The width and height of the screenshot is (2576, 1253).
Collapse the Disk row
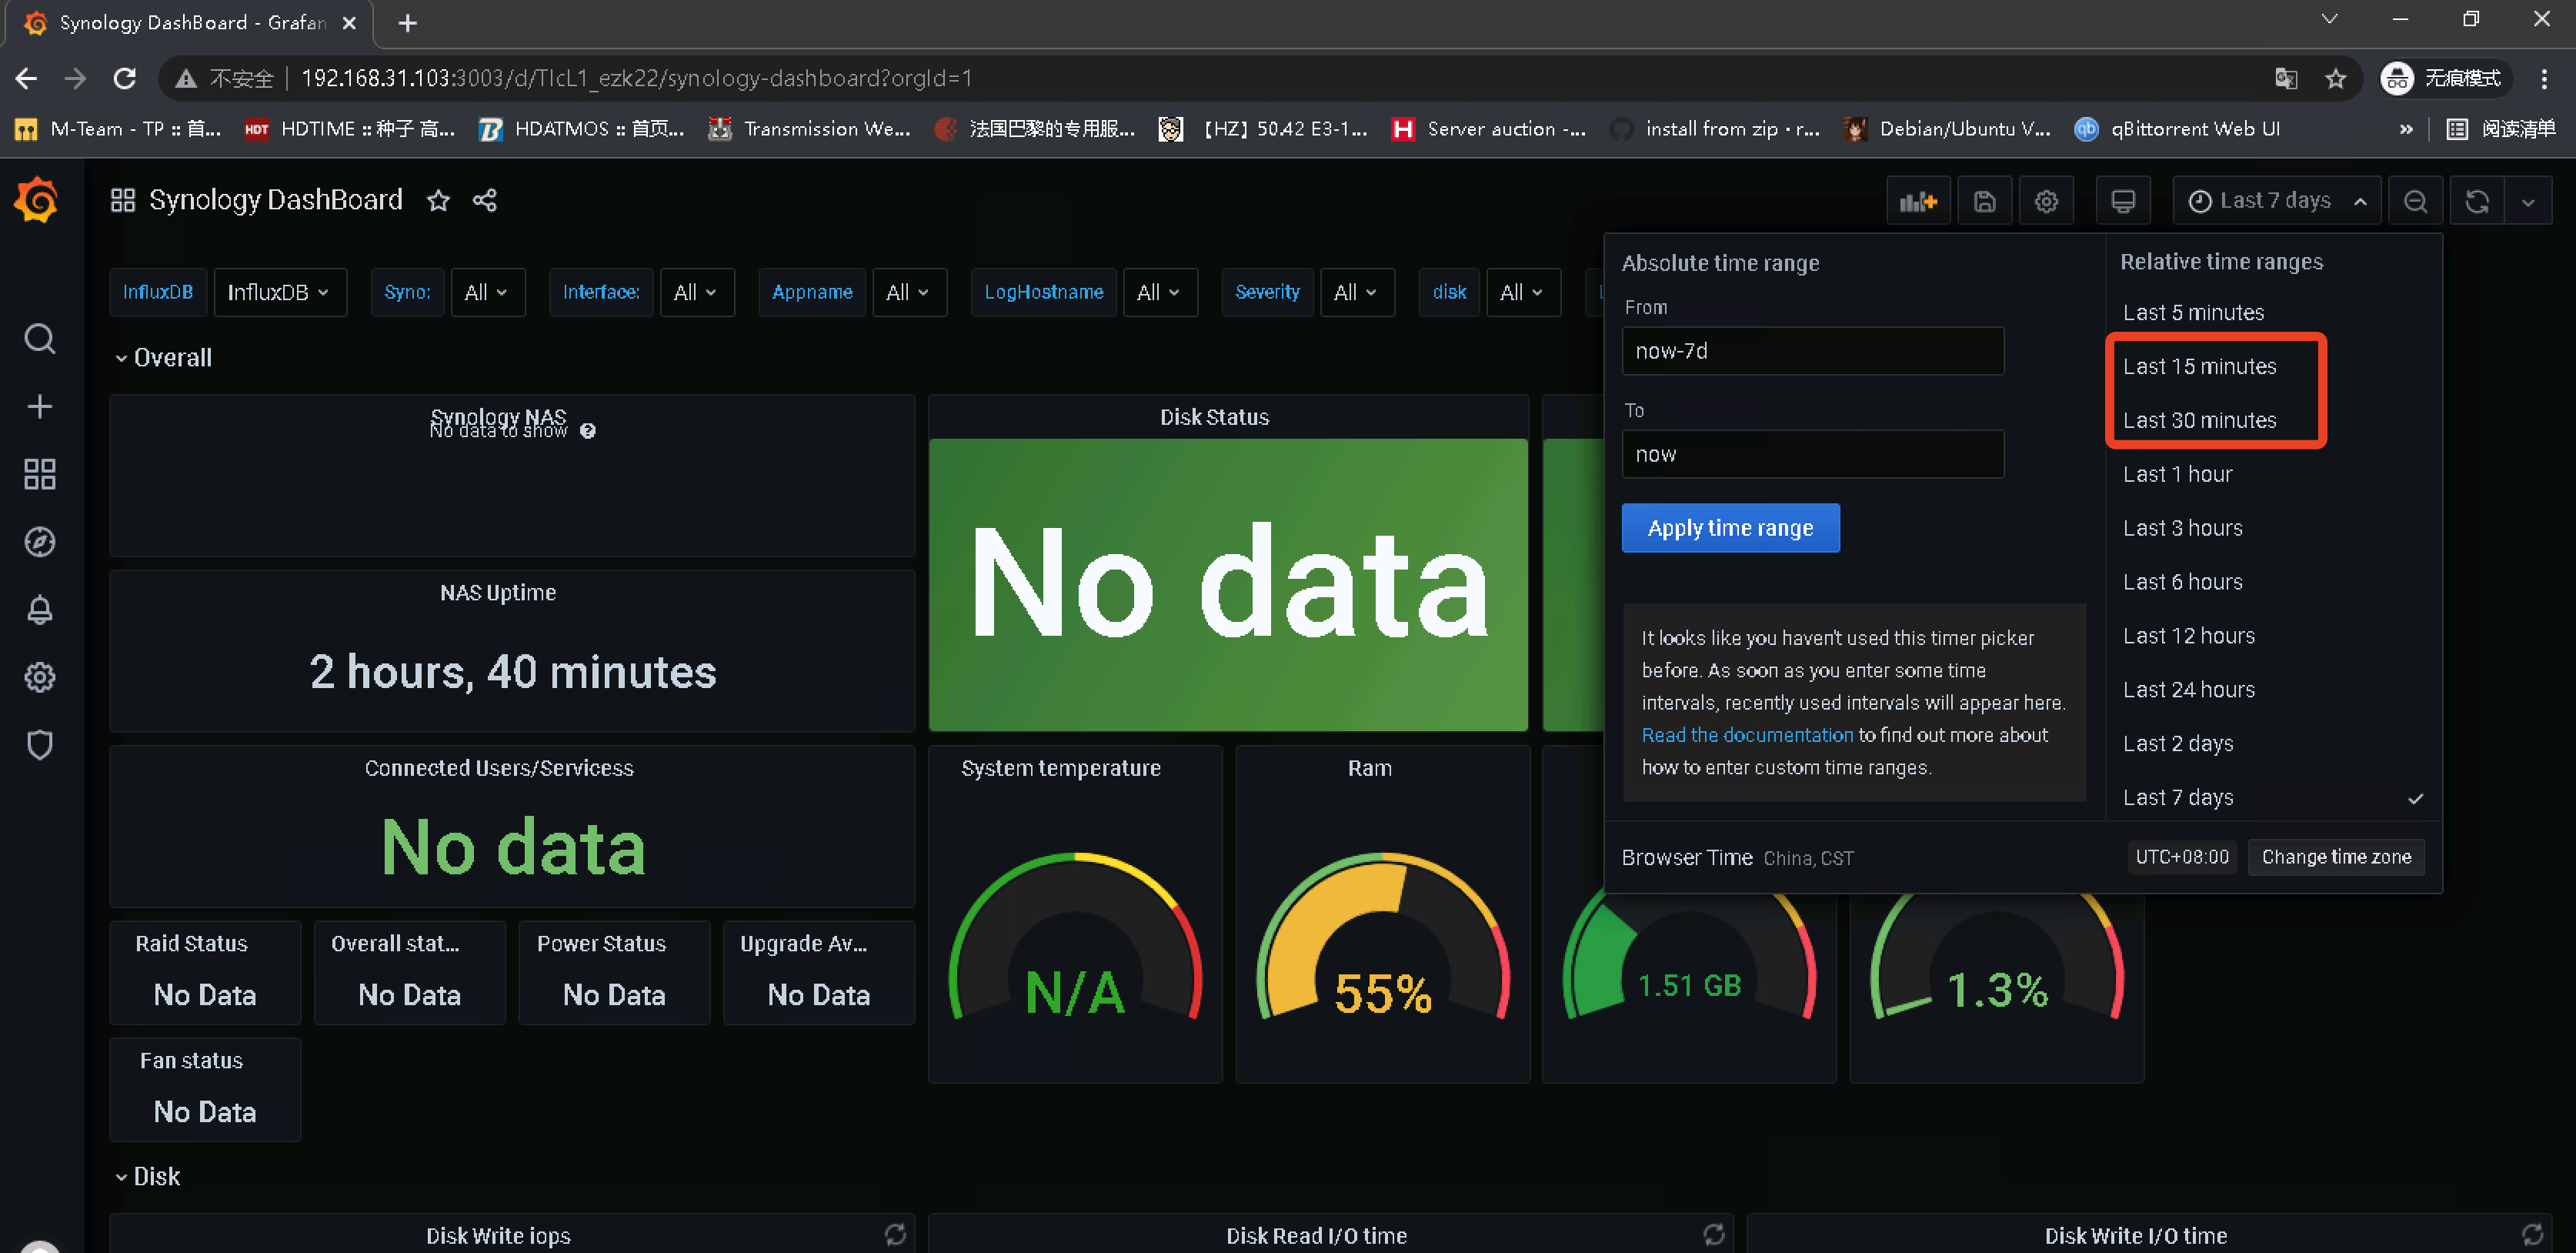147,1176
